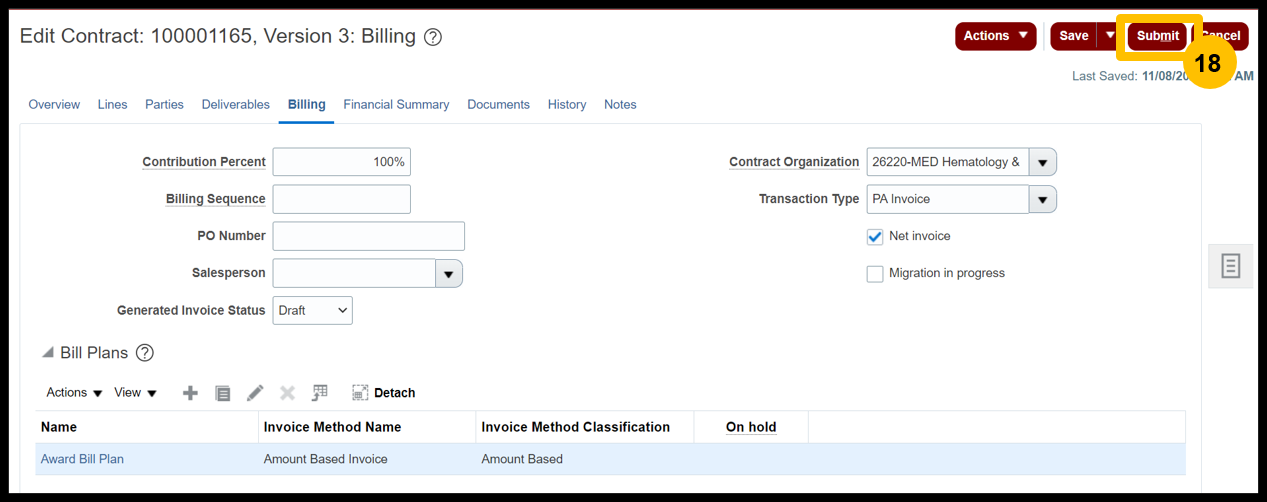Switch to the History tab
The image size is (1267, 502).
pyautogui.click(x=567, y=105)
